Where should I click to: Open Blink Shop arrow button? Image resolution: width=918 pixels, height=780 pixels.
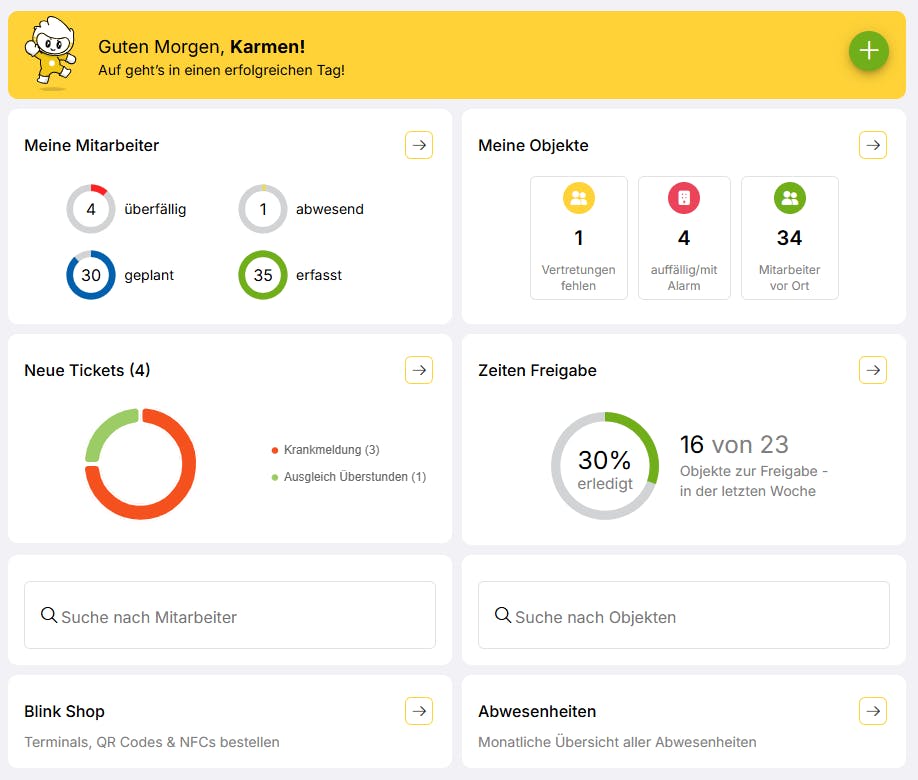coord(419,711)
